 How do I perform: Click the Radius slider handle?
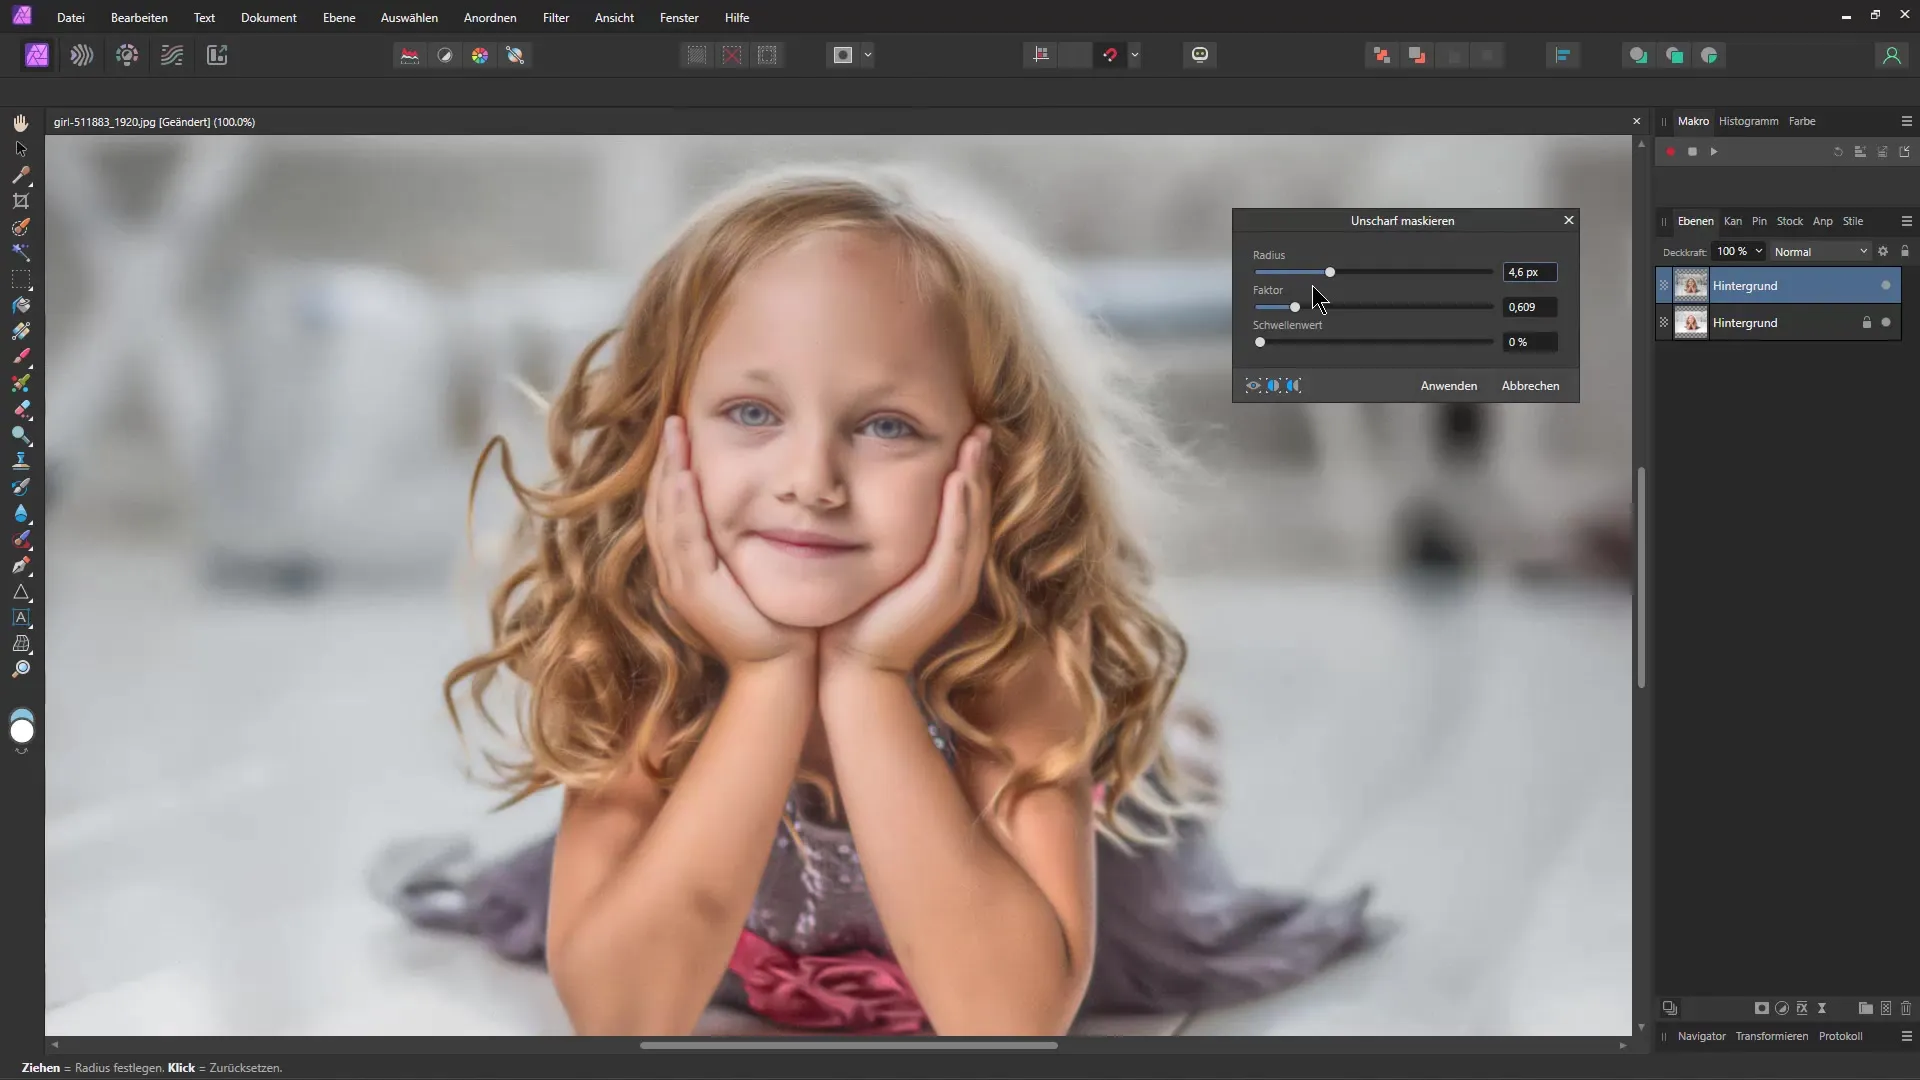(1330, 272)
